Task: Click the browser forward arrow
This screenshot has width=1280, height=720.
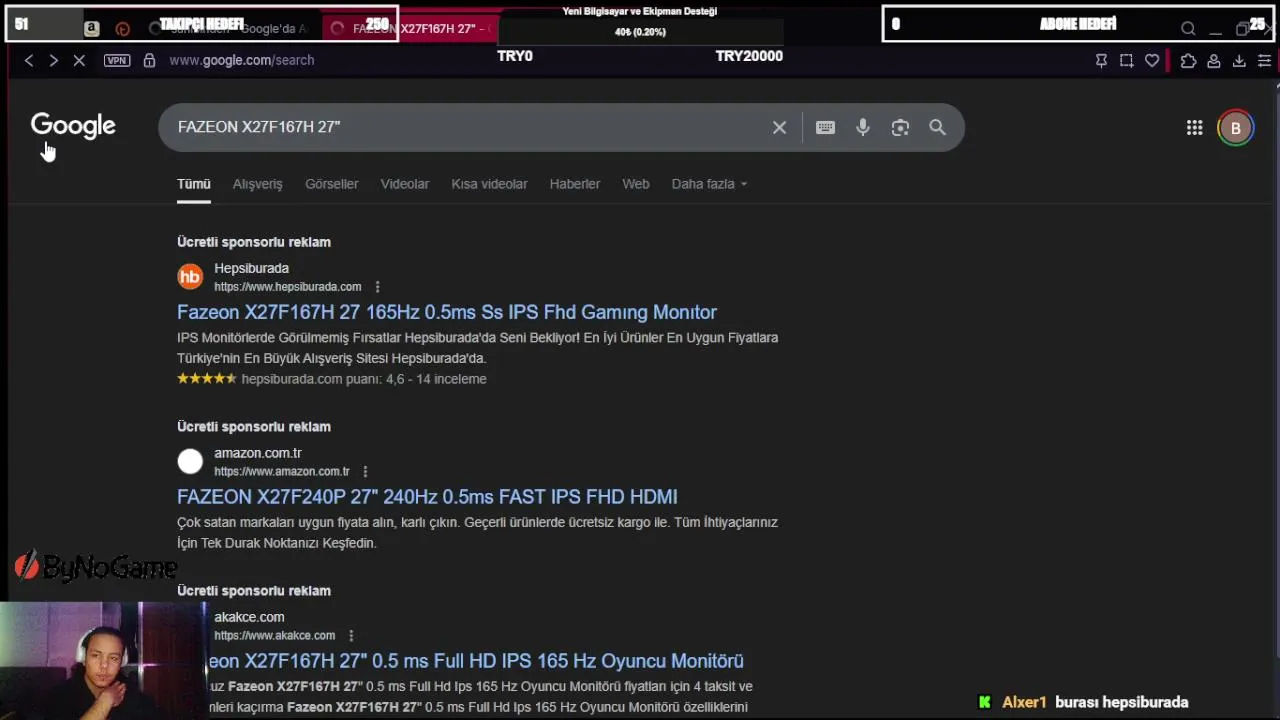Action: [53, 60]
